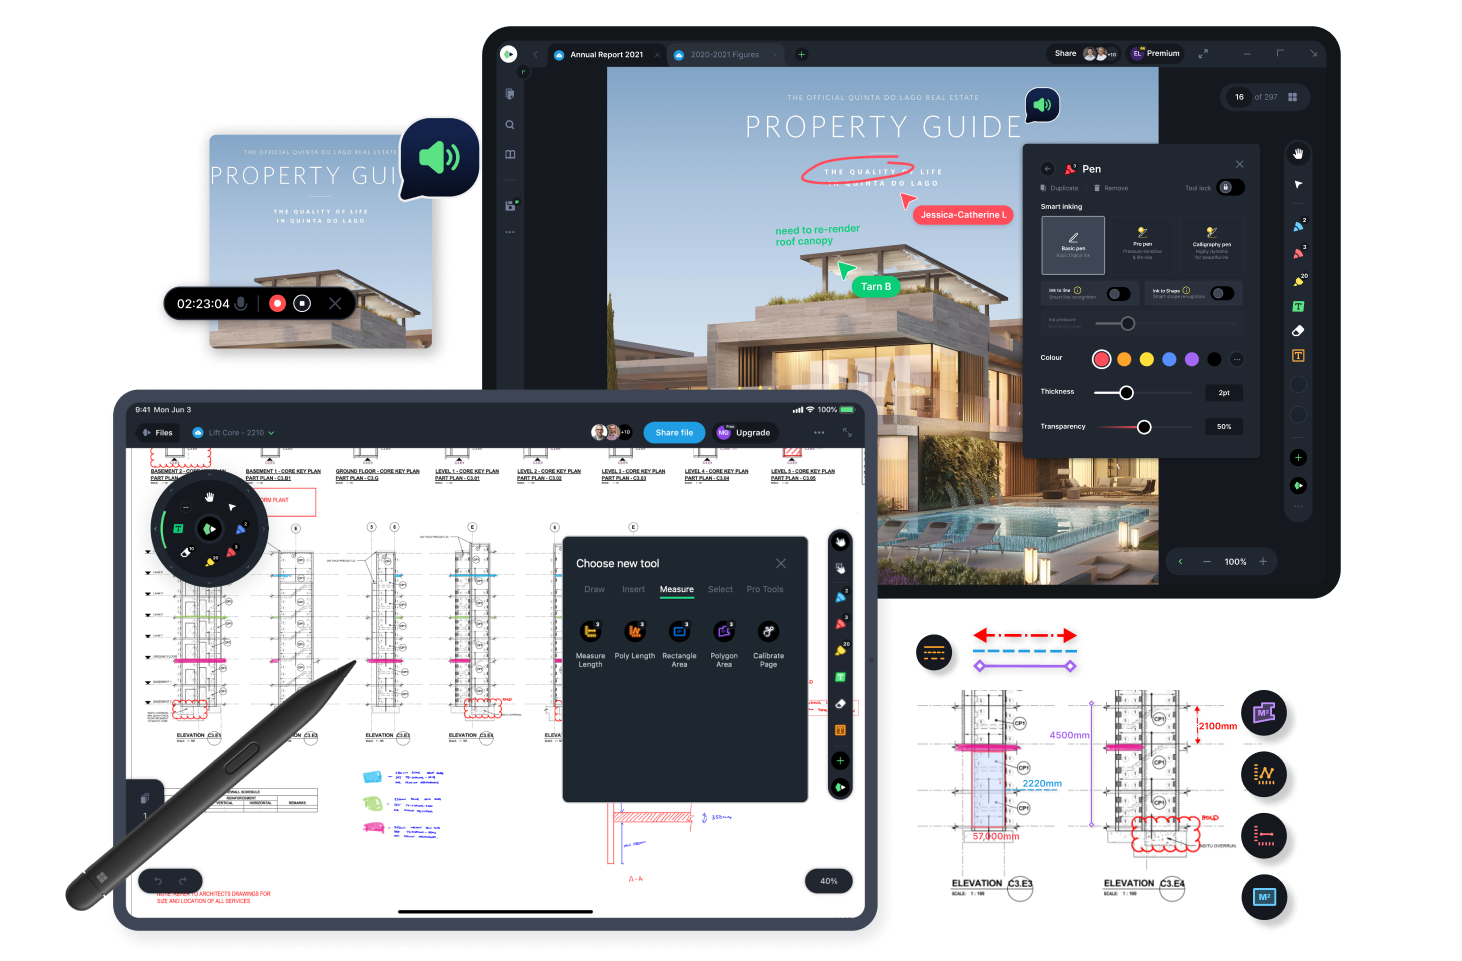The image size is (1462, 961).
Task: Open the bookmarks book icon in left sidebar
Action: click(x=510, y=155)
